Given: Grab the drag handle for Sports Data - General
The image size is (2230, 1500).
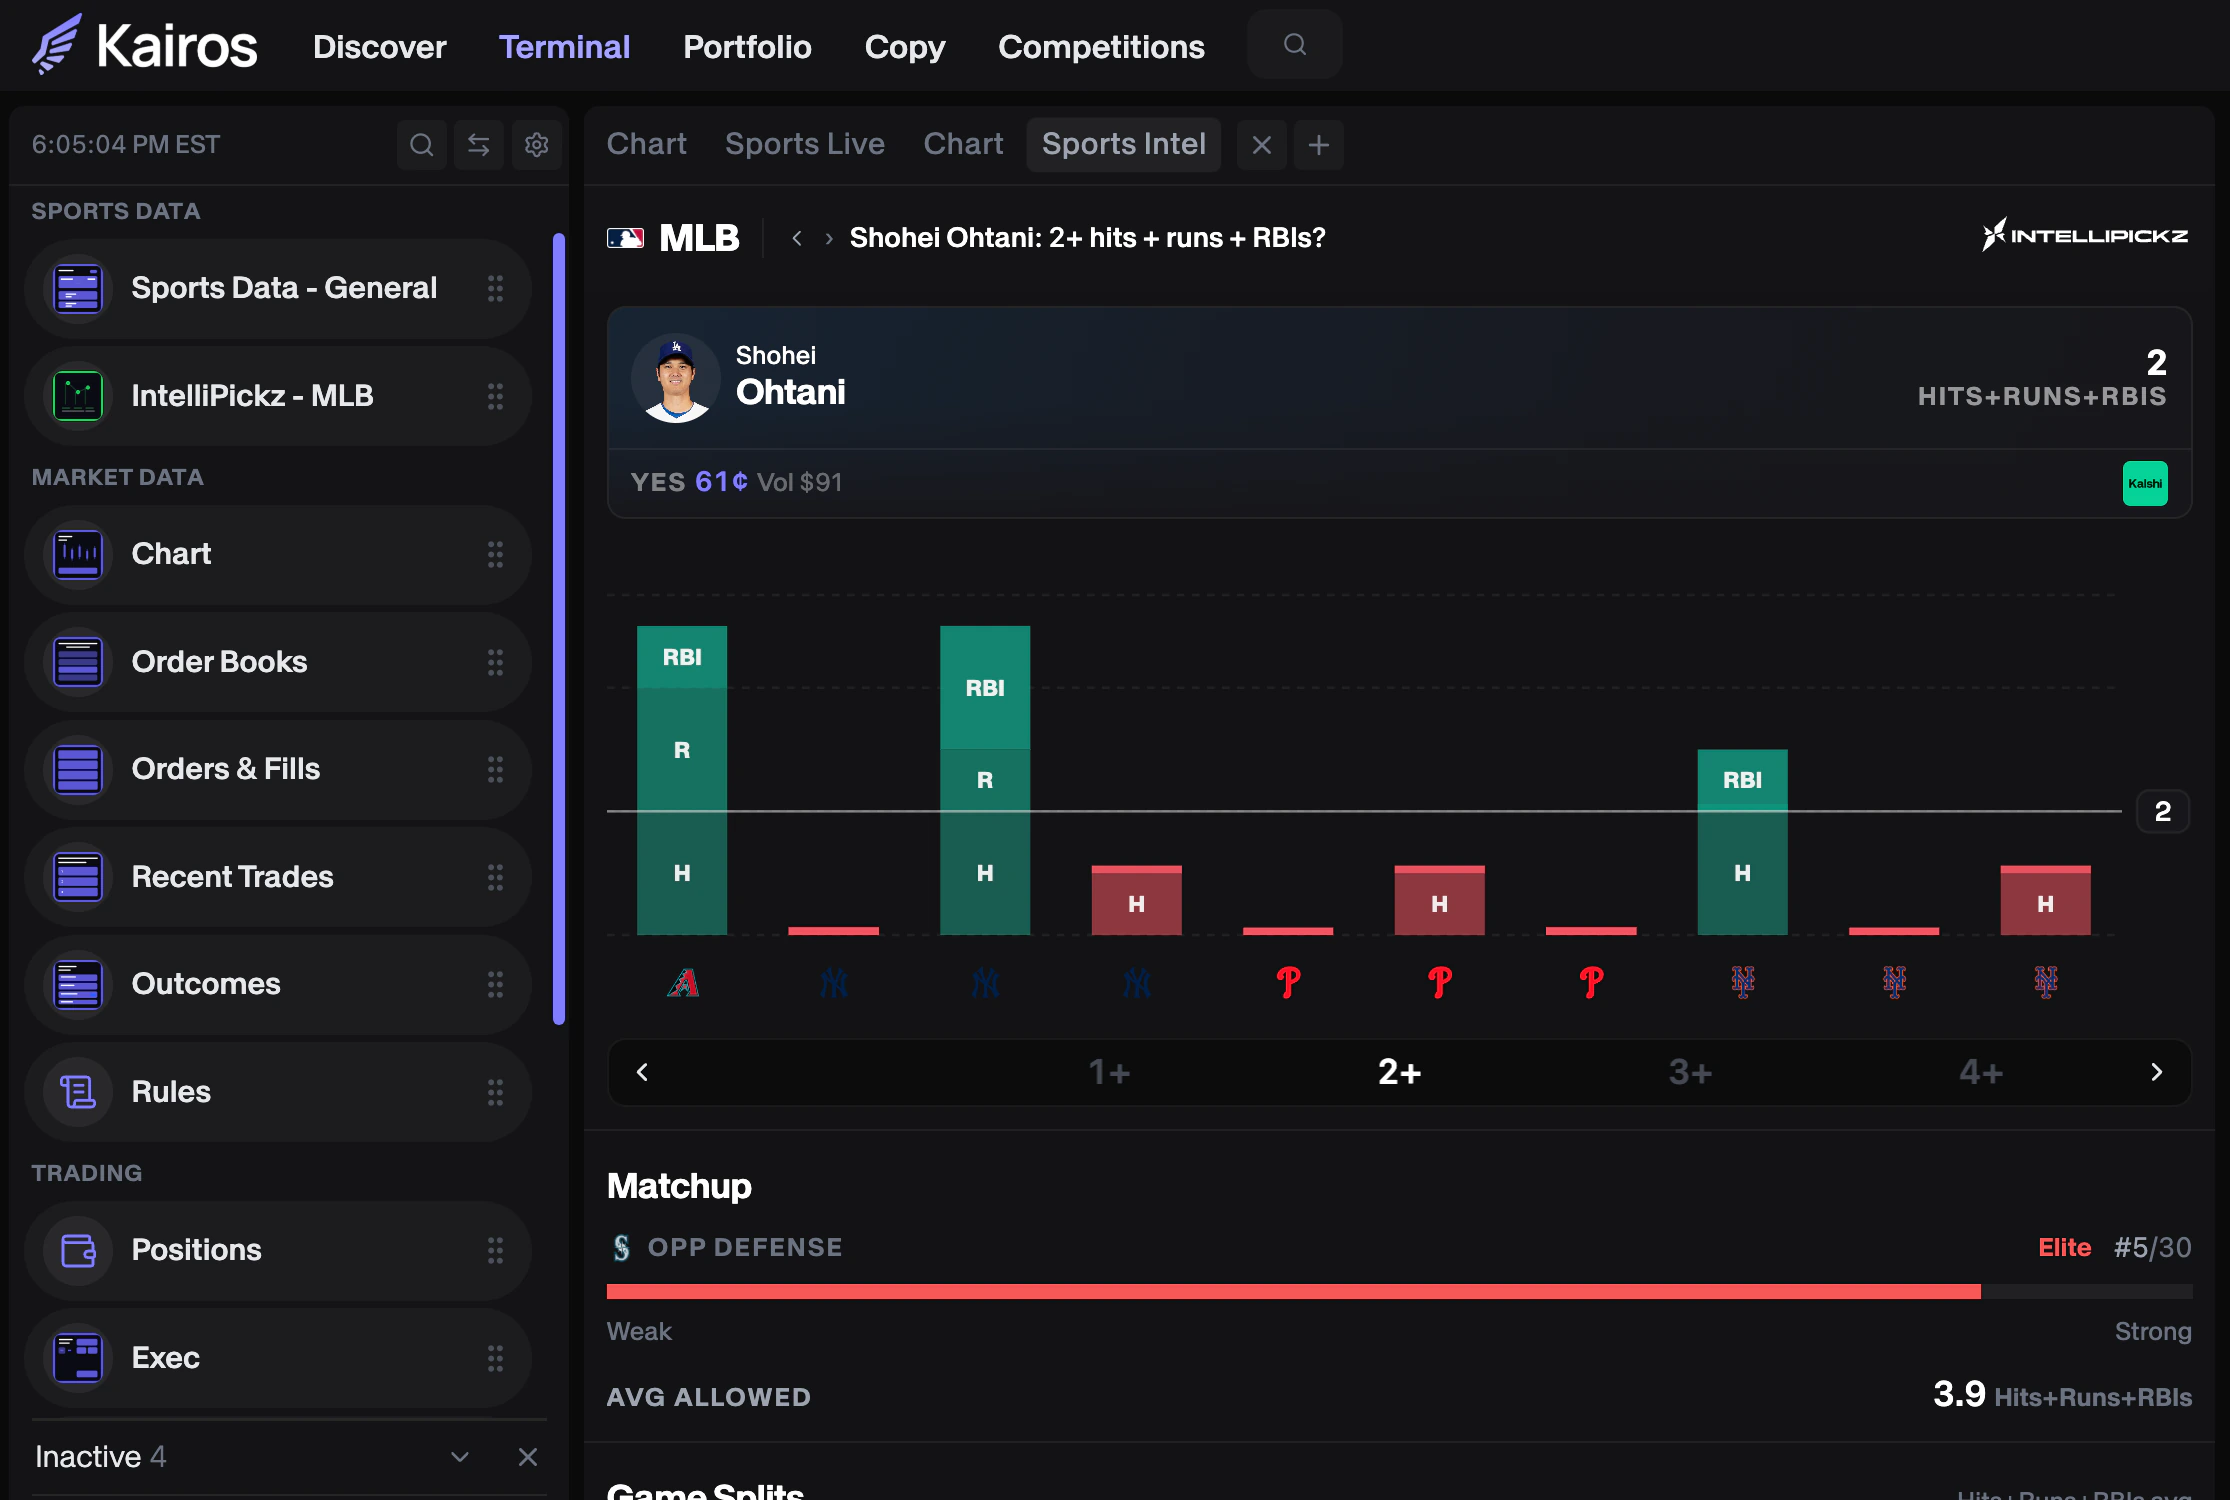Looking at the screenshot, I should pos(495,288).
